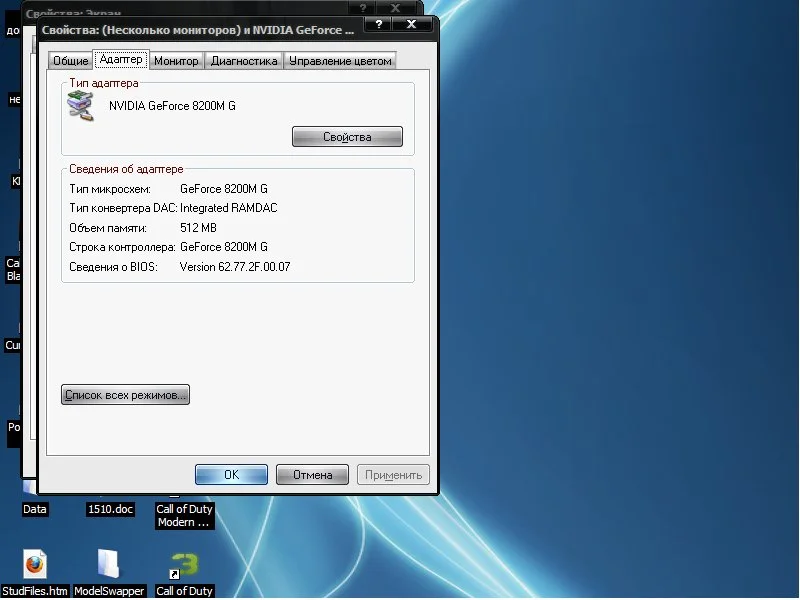
Task: Close the NVIDIA GeForce properties dialog
Action: tap(411, 24)
